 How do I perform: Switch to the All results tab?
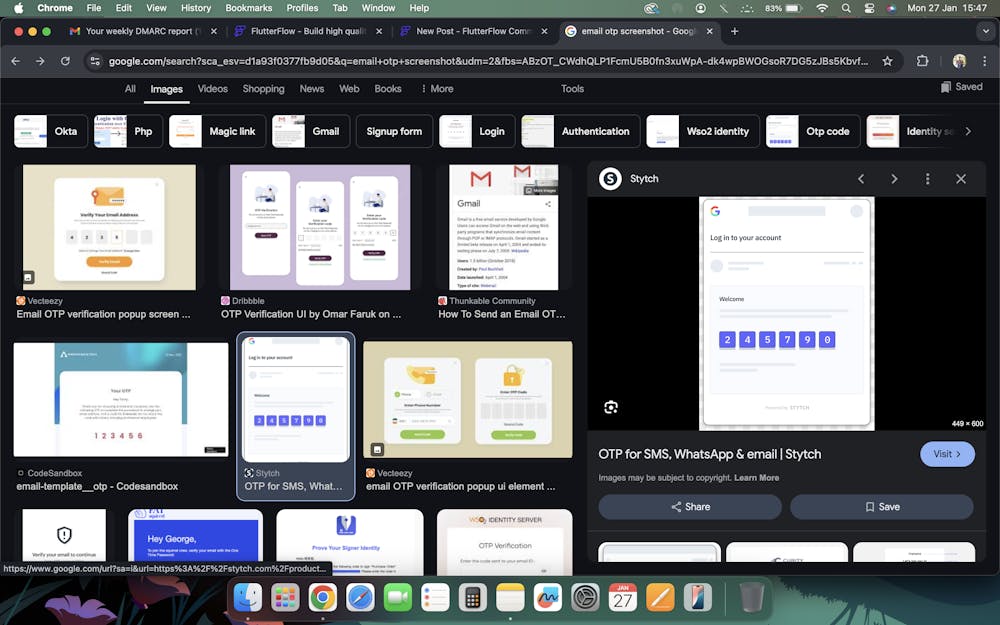click(130, 89)
